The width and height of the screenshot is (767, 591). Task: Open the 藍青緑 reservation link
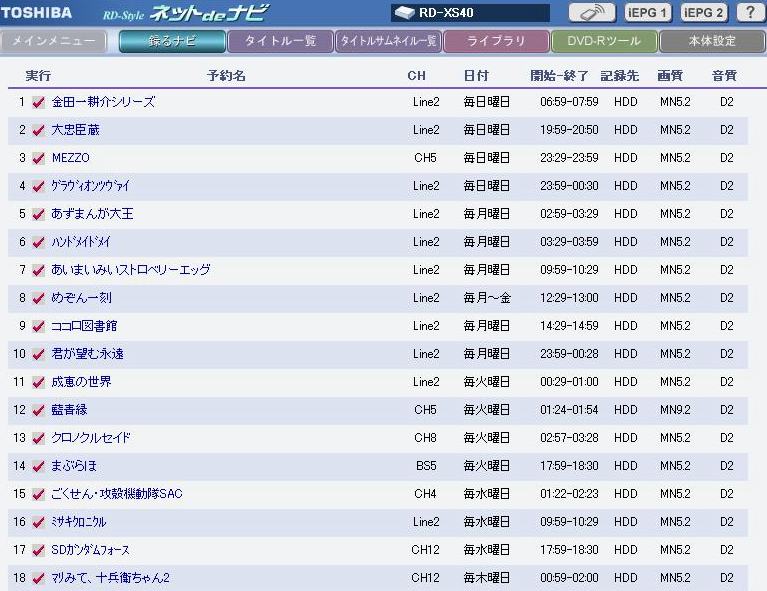coord(69,409)
